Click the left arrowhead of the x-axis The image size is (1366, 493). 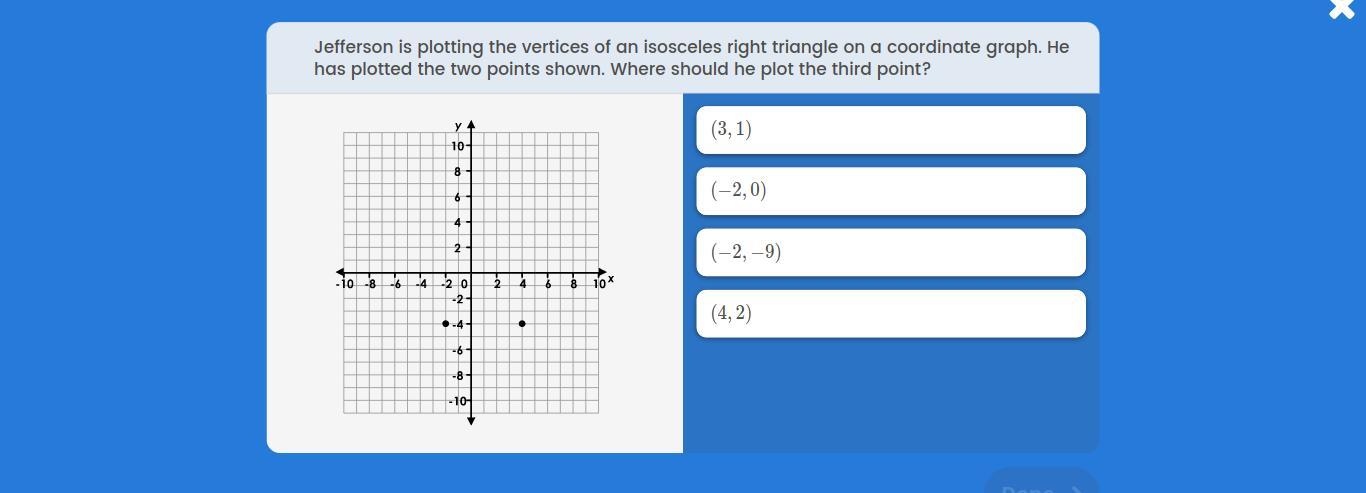click(340, 272)
